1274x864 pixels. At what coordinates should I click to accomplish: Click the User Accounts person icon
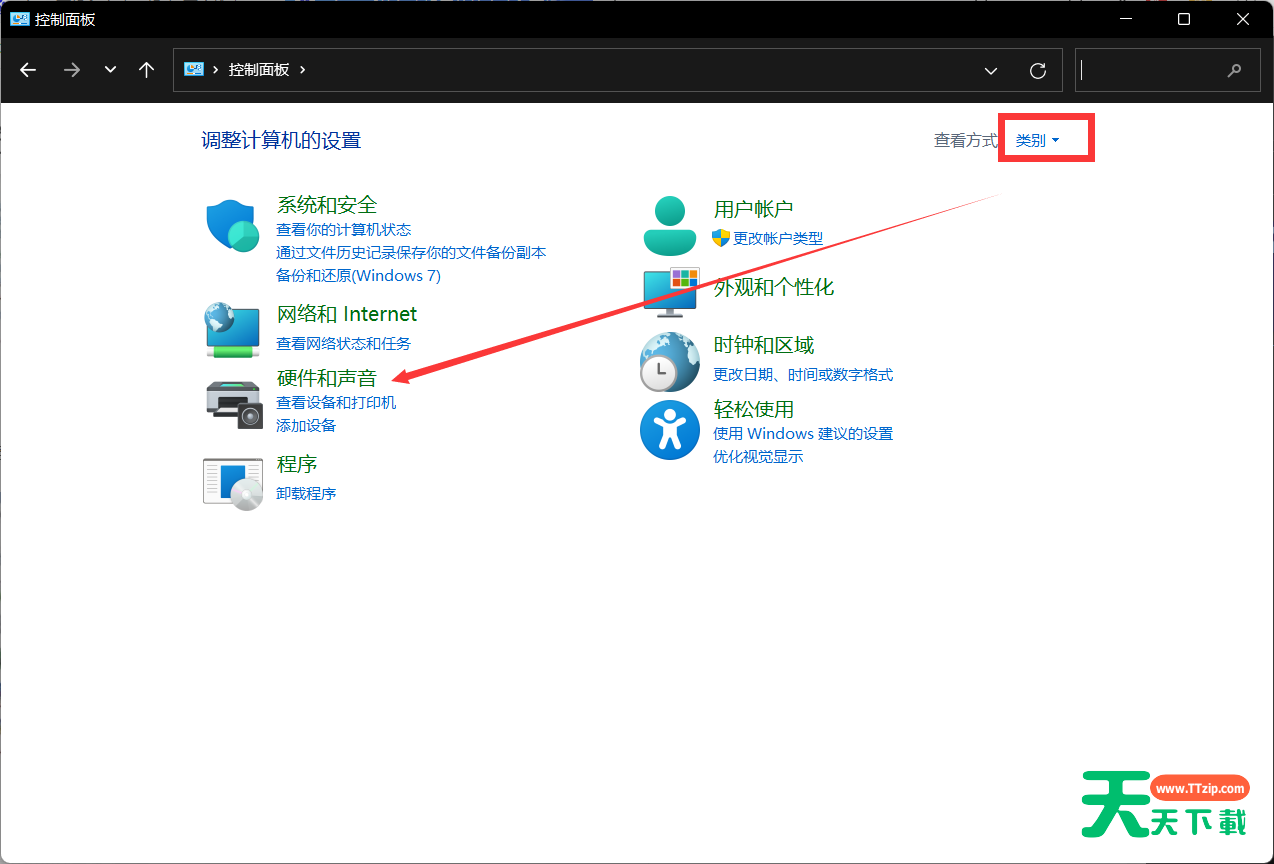tap(669, 225)
